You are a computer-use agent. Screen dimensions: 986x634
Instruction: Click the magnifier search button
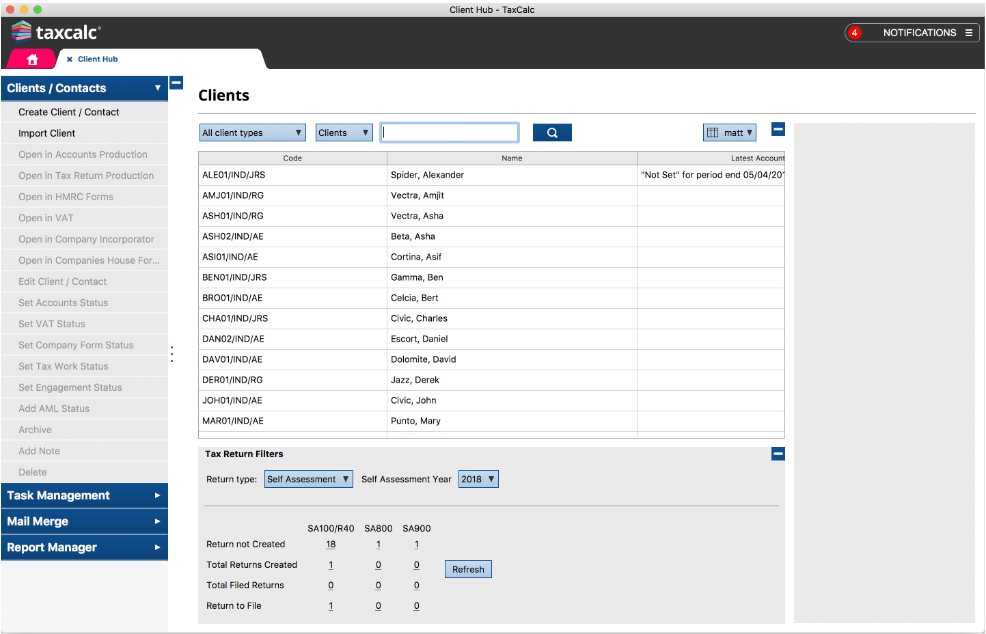552,132
